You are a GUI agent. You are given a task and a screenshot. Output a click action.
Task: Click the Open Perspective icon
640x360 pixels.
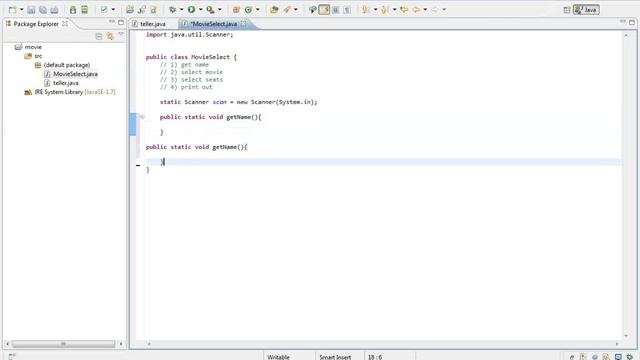567,10
